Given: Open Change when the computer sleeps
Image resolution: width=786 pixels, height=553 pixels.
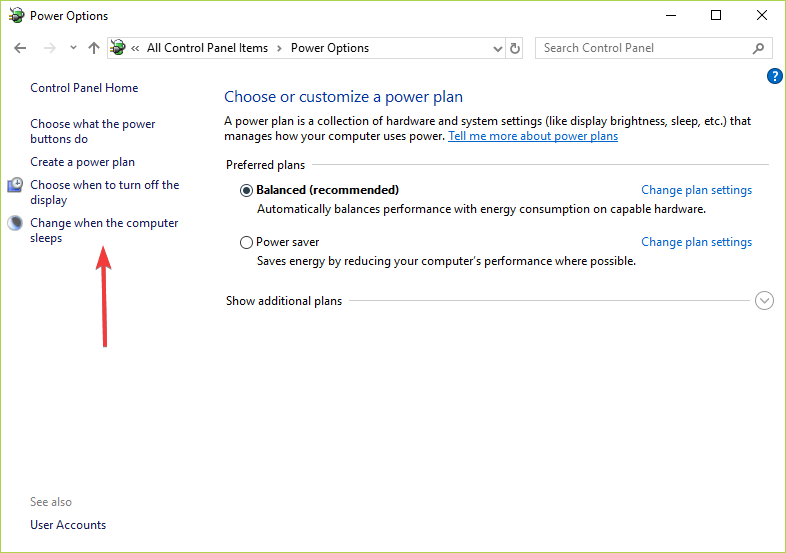Looking at the screenshot, I should [104, 230].
